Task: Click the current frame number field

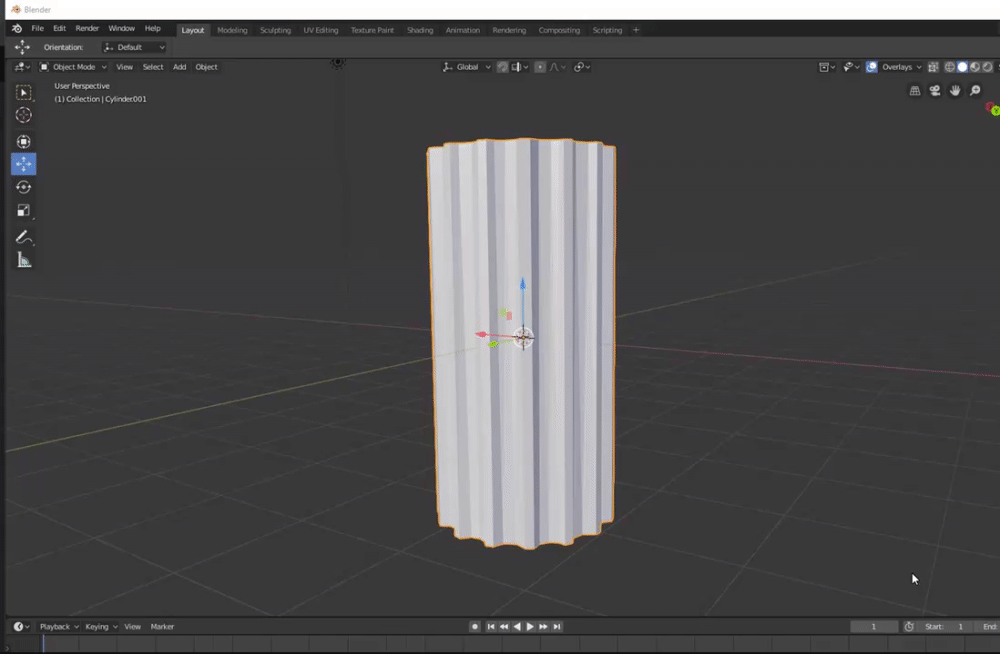Action: pos(873,627)
